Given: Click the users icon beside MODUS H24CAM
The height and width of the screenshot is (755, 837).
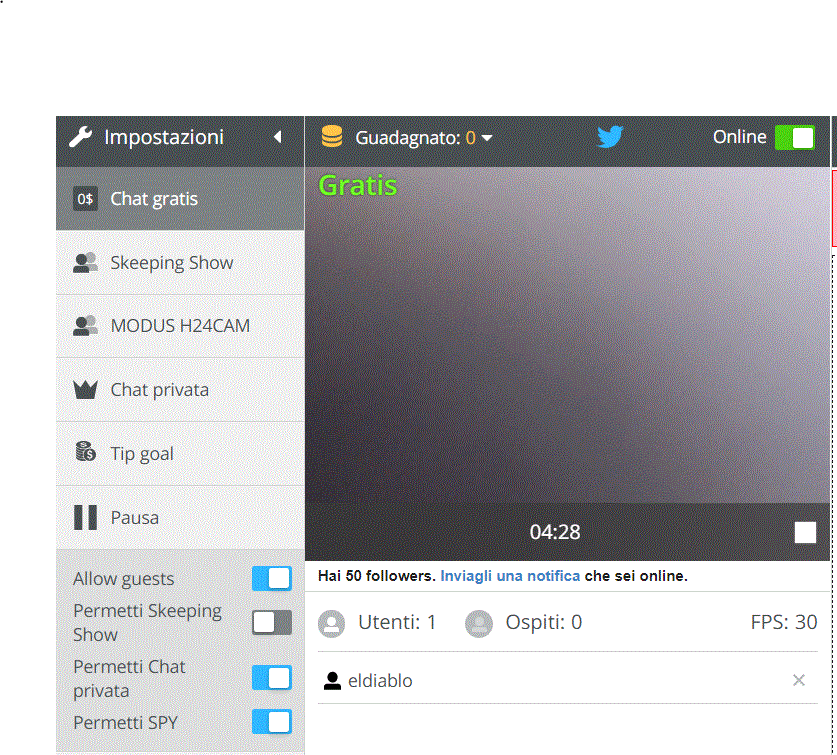Looking at the screenshot, I should (x=85, y=326).
